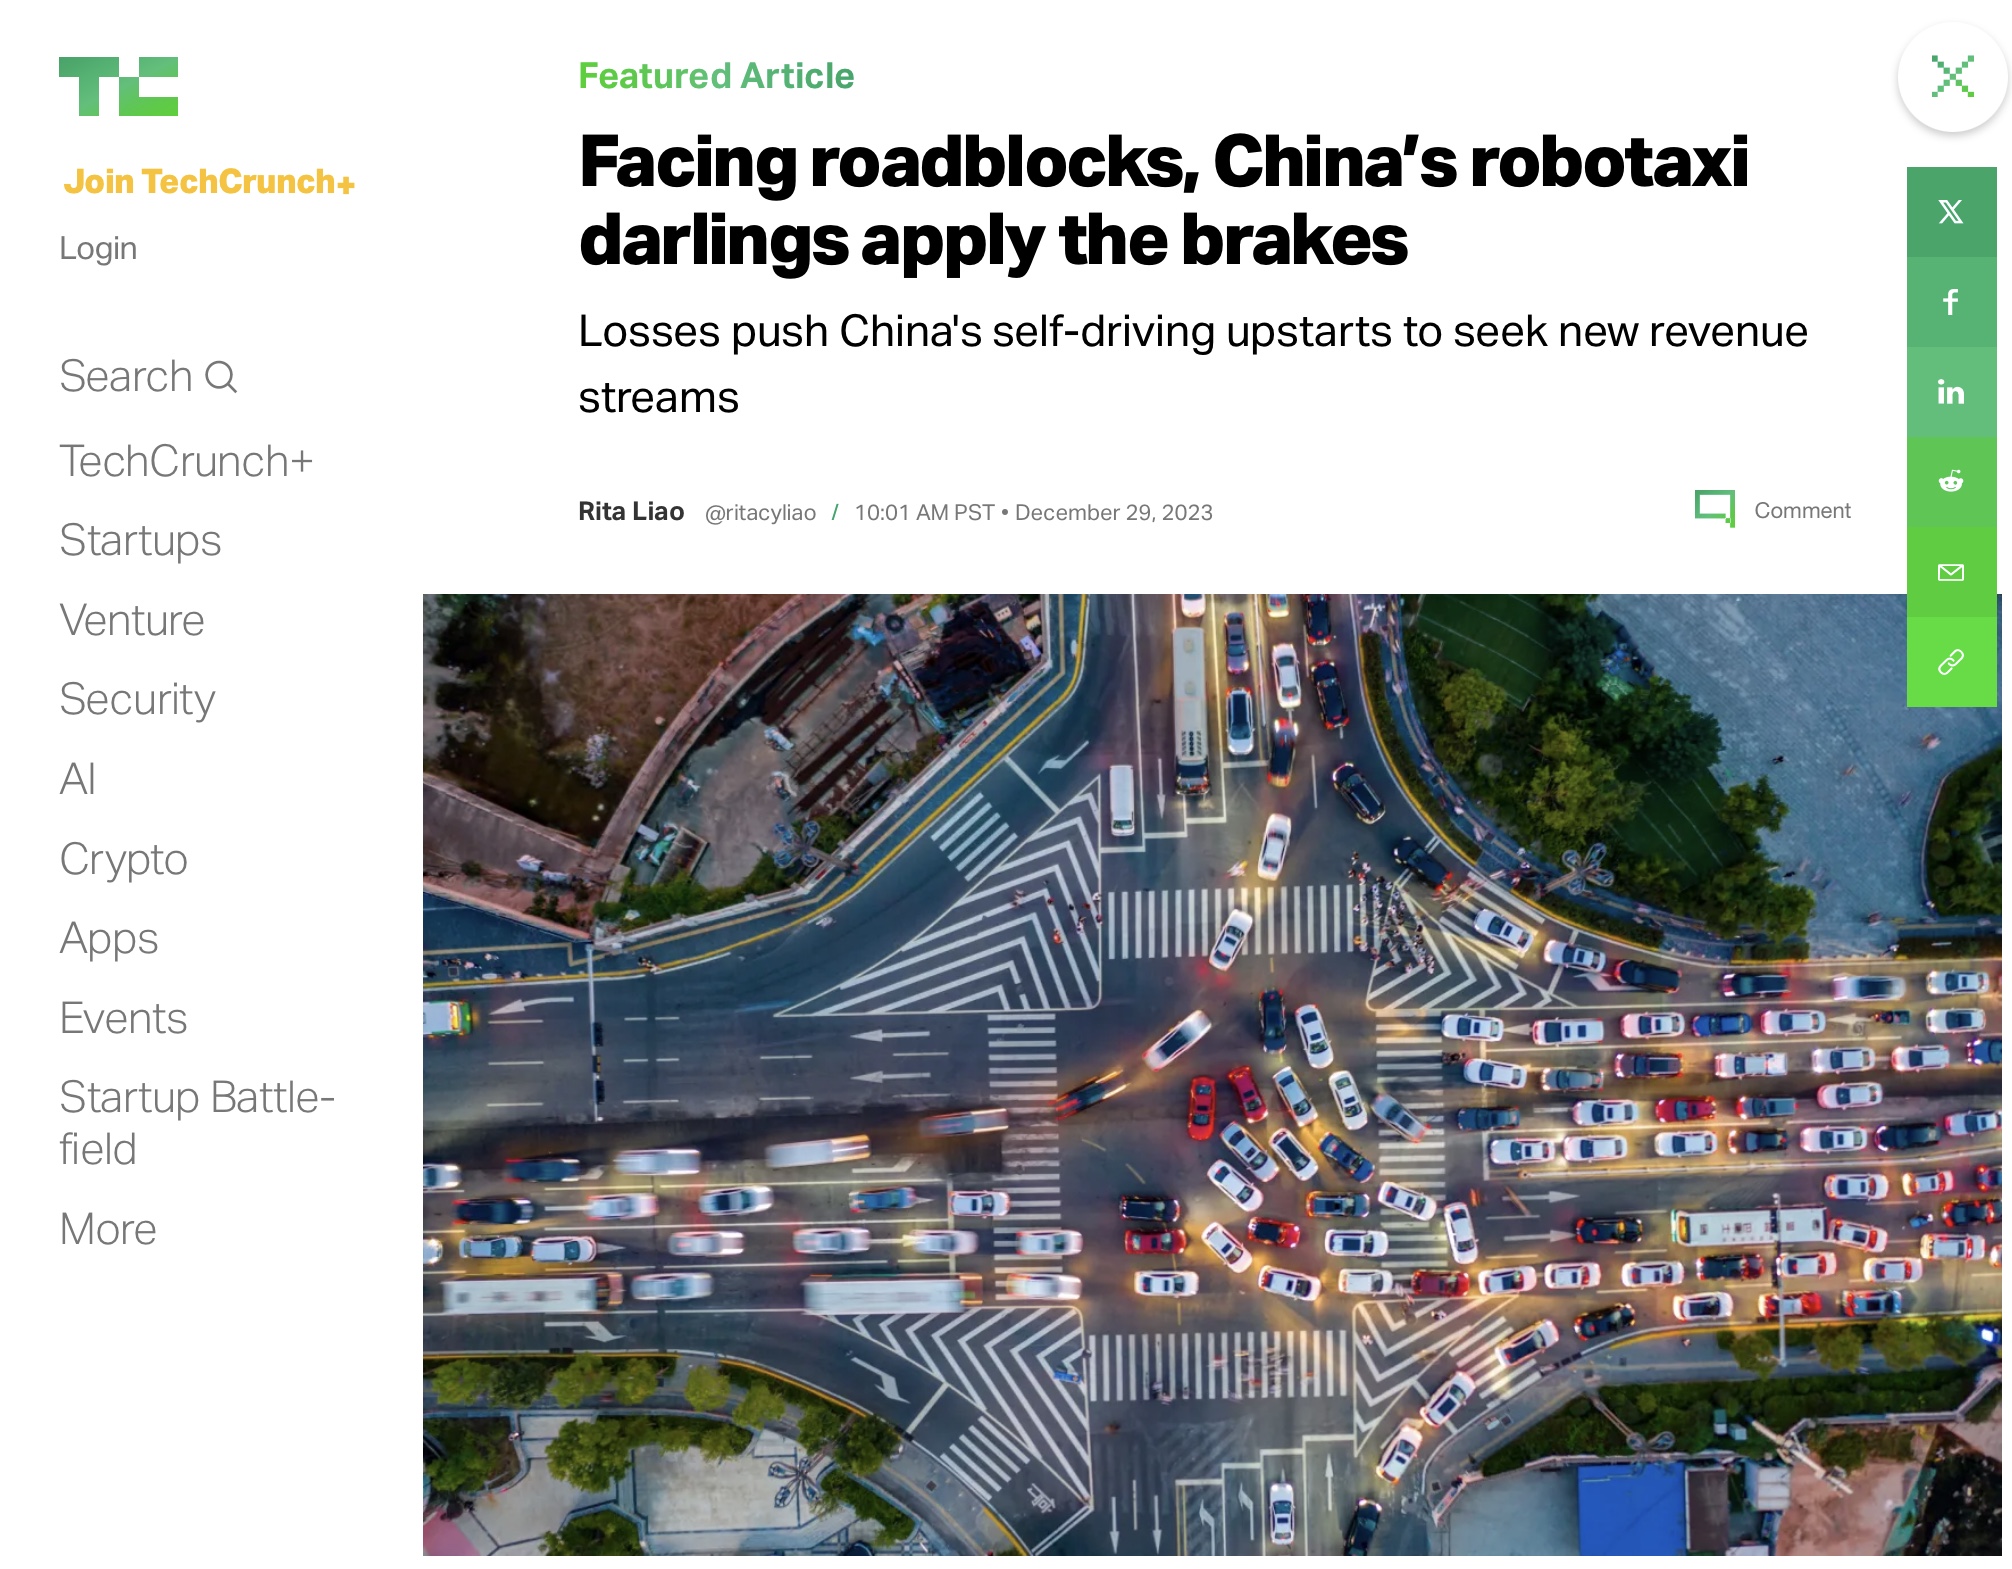Open author Rita Liao's page
This screenshot has width=2012, height=1569.
pos(631,512)
